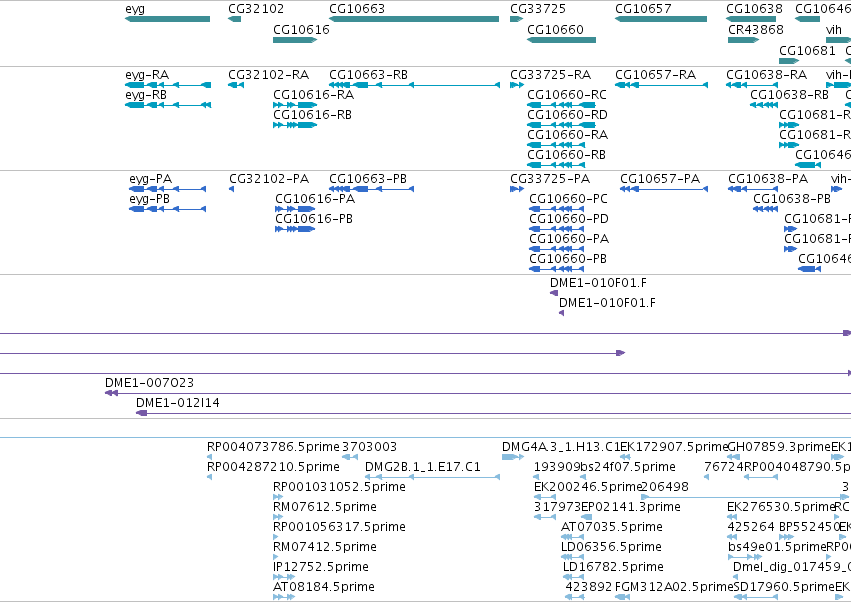Select EST RP001031052.5prime
851x602 pixels.
(339, 487)
